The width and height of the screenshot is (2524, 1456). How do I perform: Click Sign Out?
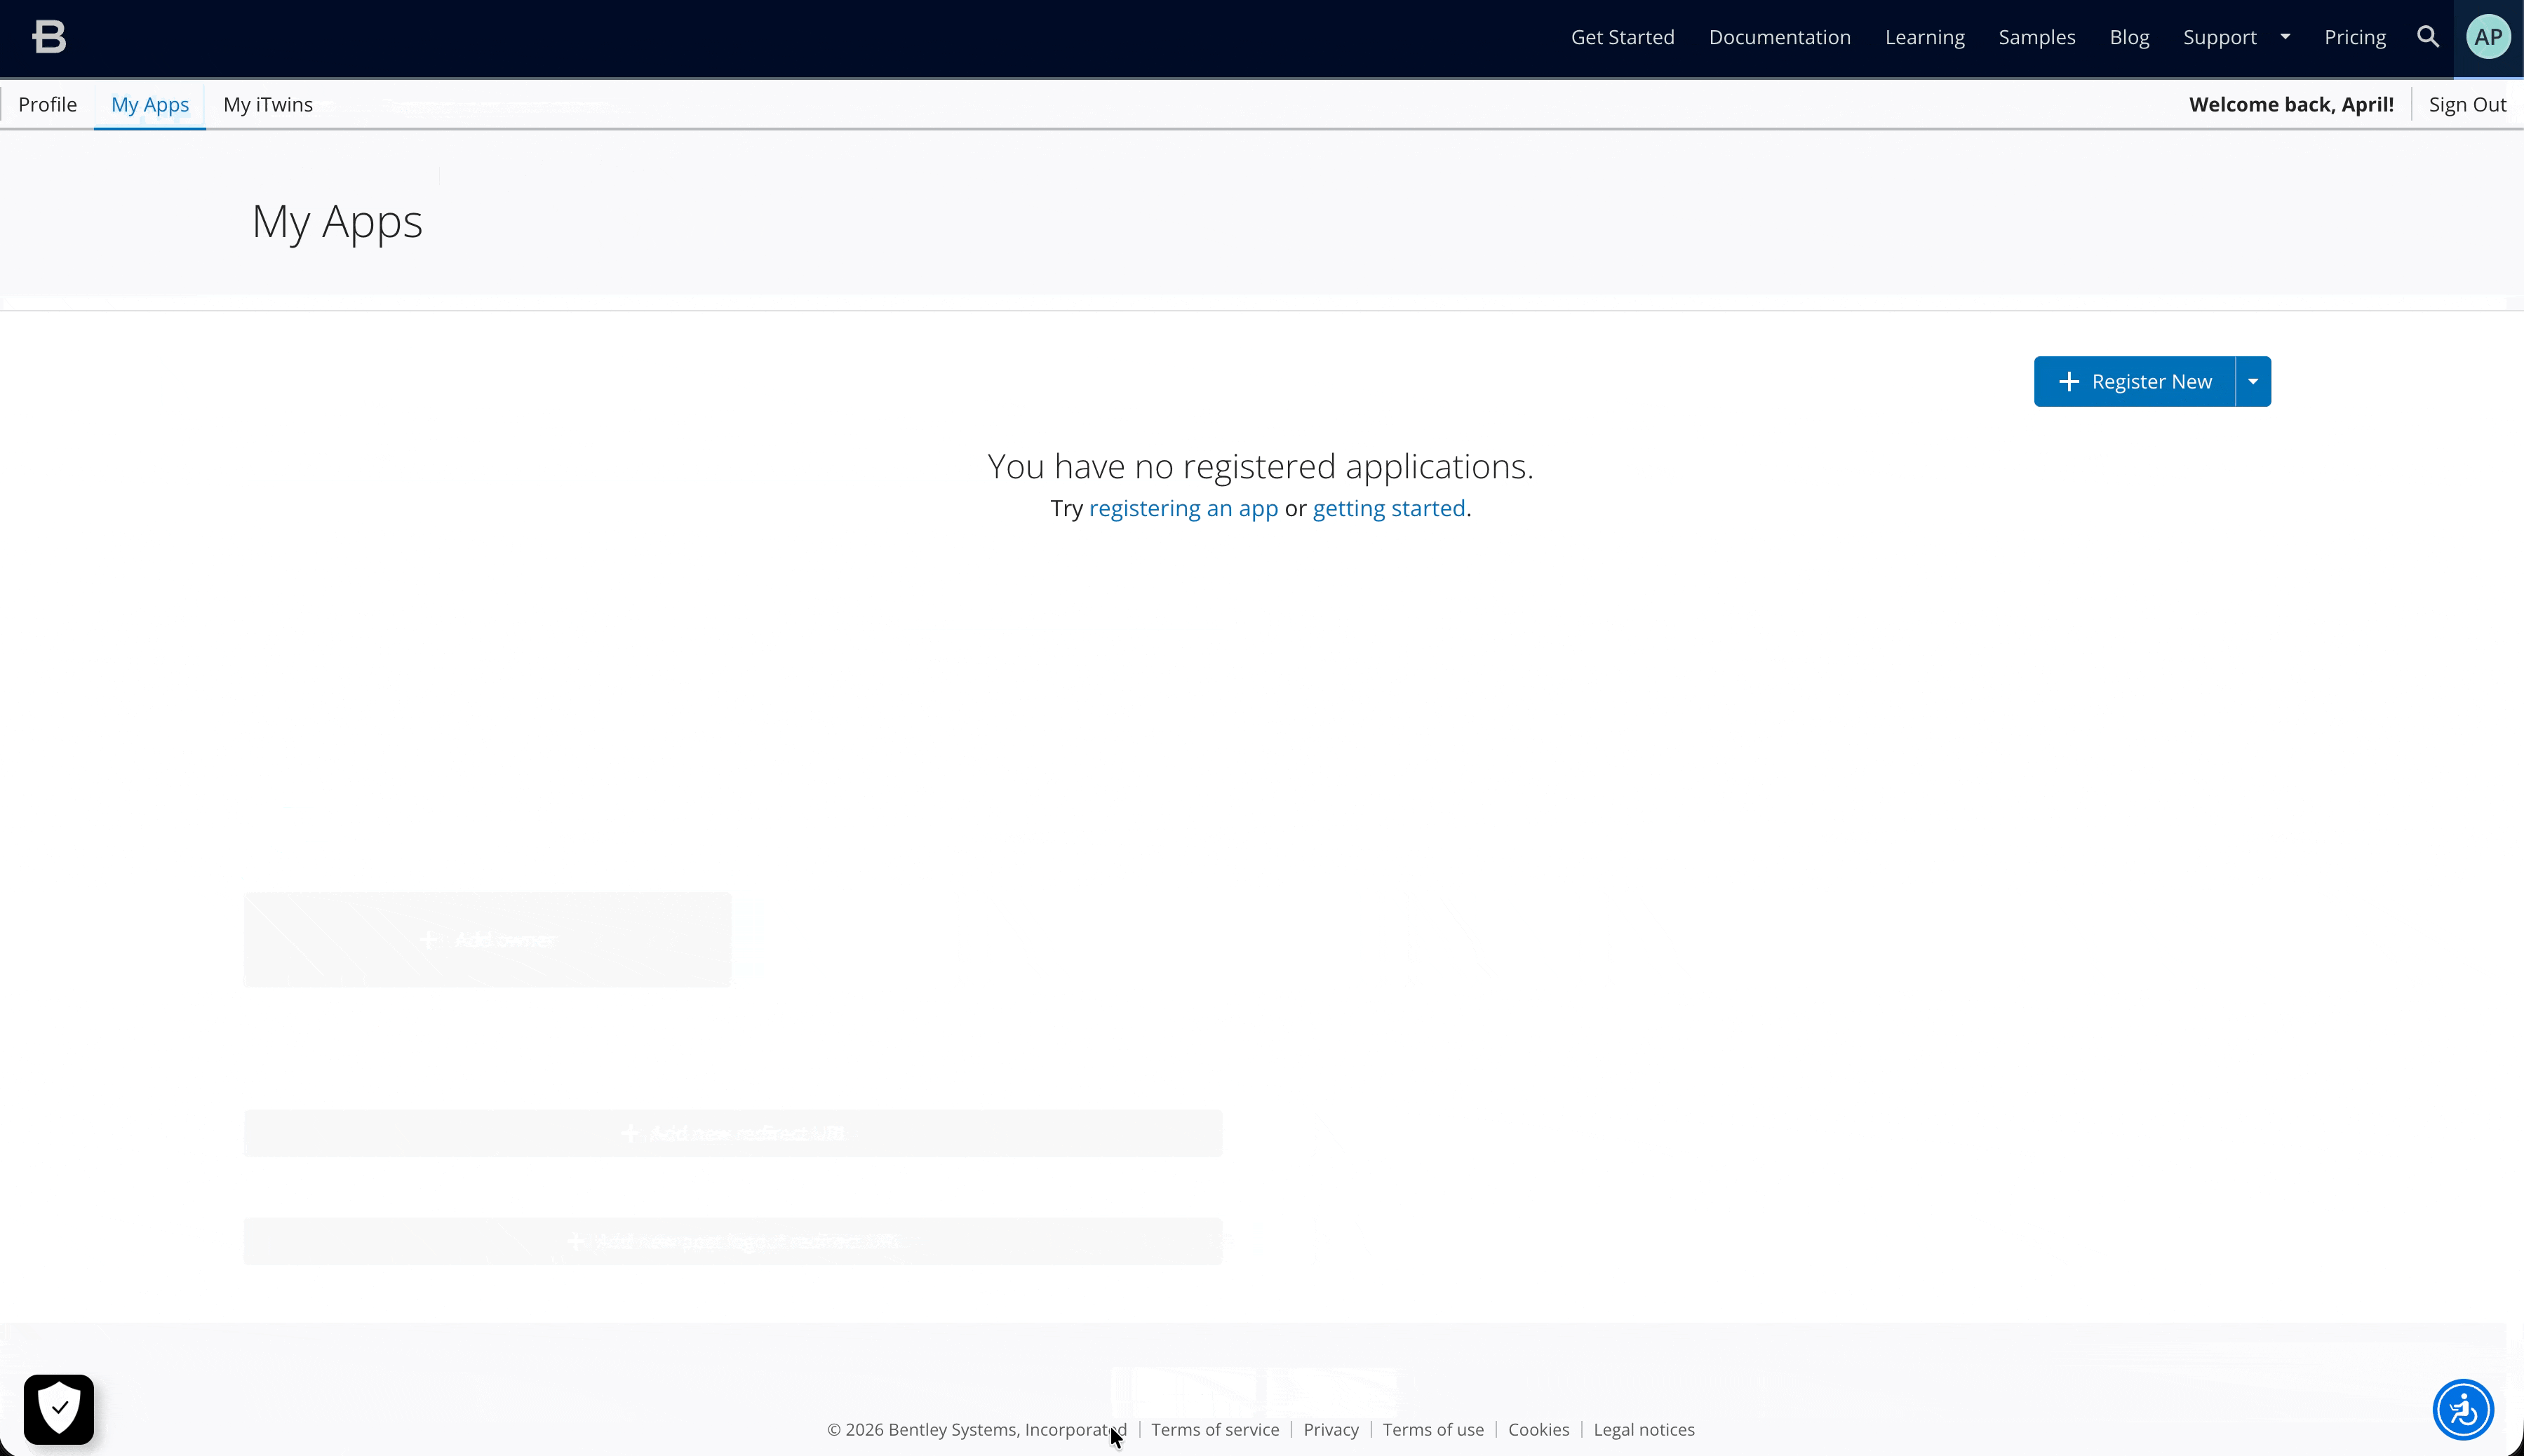point(2467,104)
